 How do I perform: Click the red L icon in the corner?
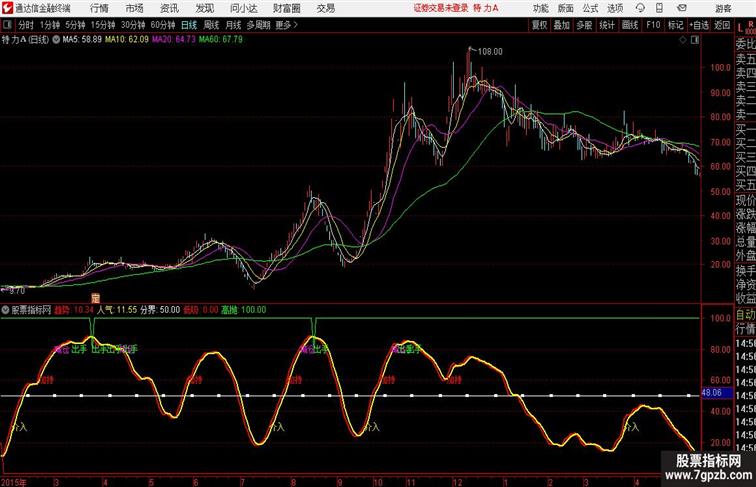(740, 28)
